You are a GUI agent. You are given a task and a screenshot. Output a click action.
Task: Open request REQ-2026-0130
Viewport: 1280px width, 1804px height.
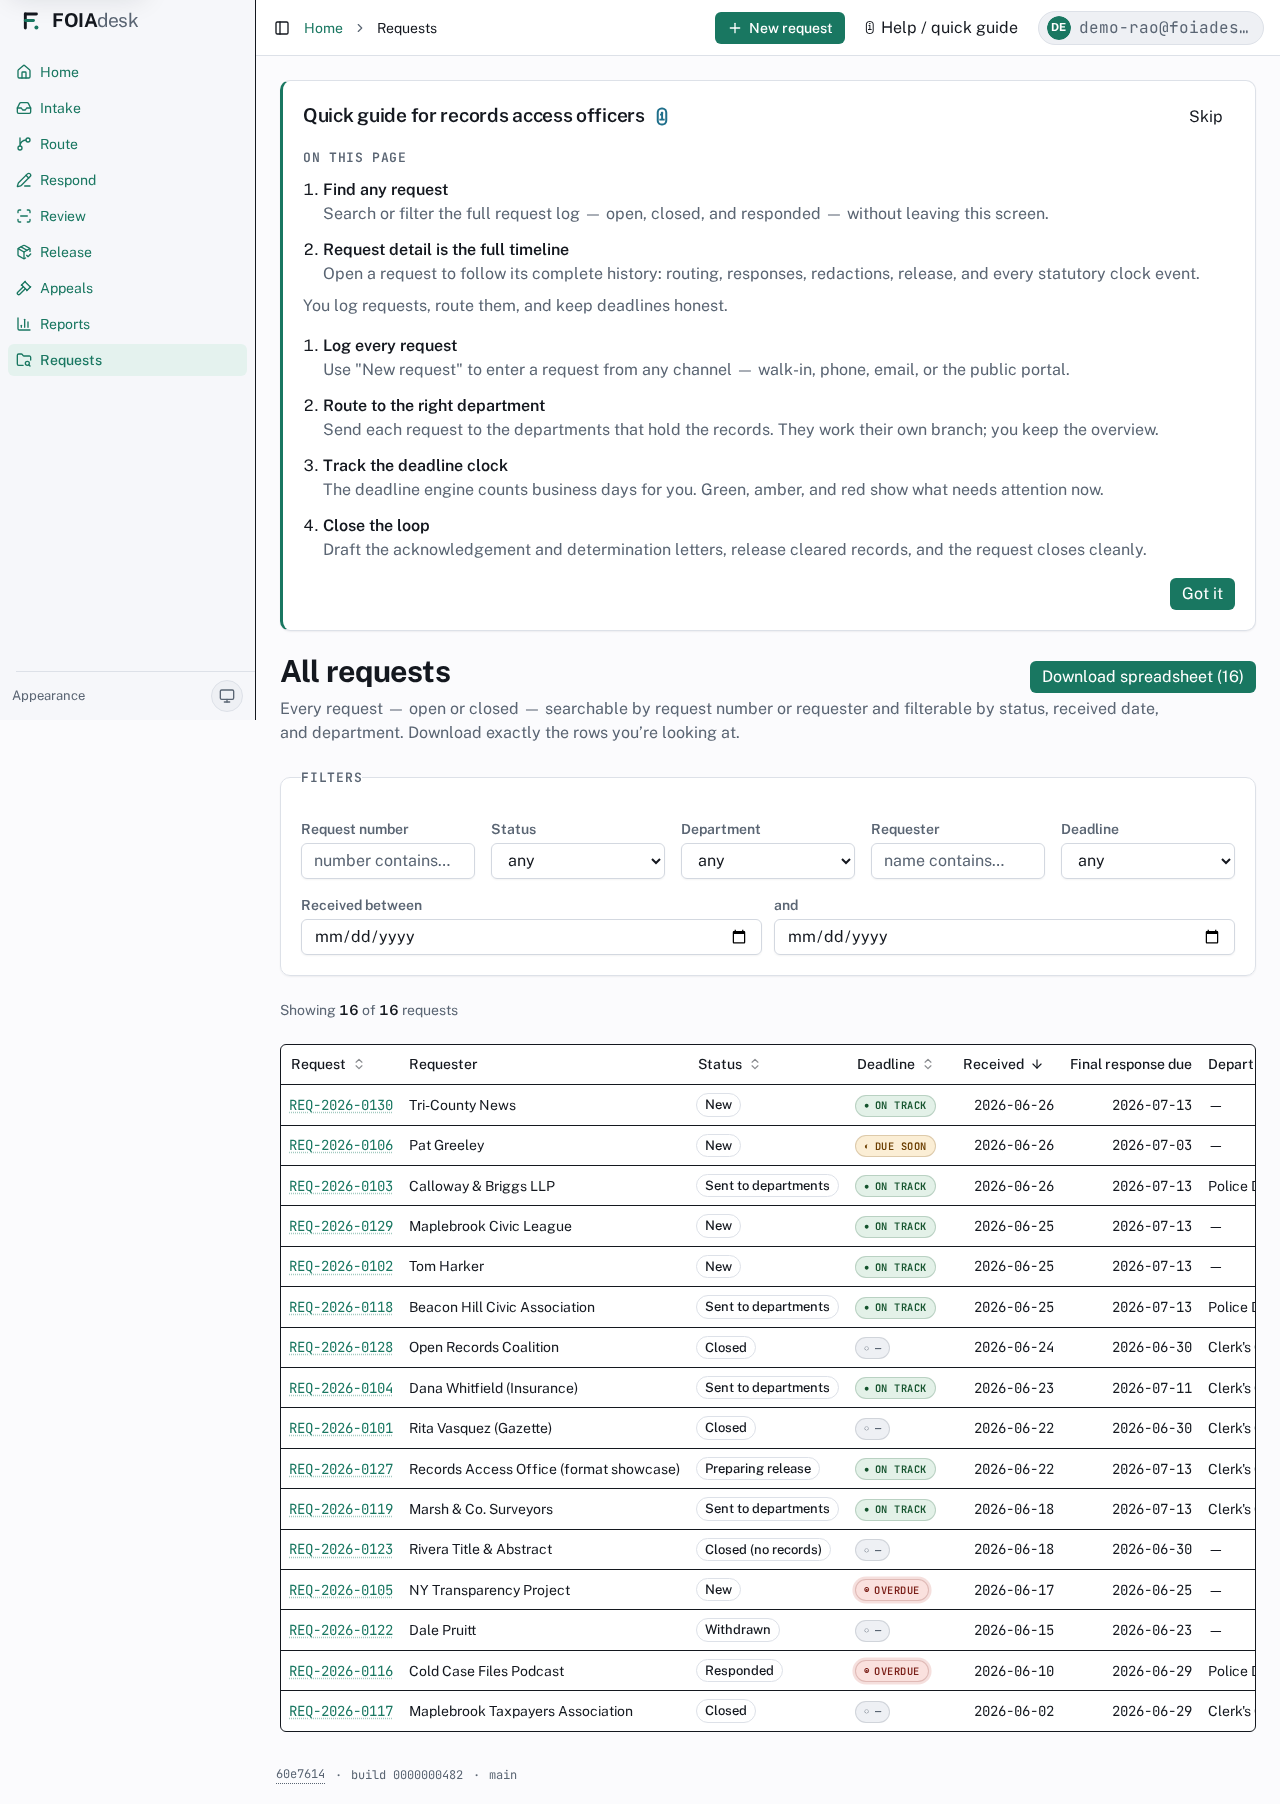pos(341,1105)
